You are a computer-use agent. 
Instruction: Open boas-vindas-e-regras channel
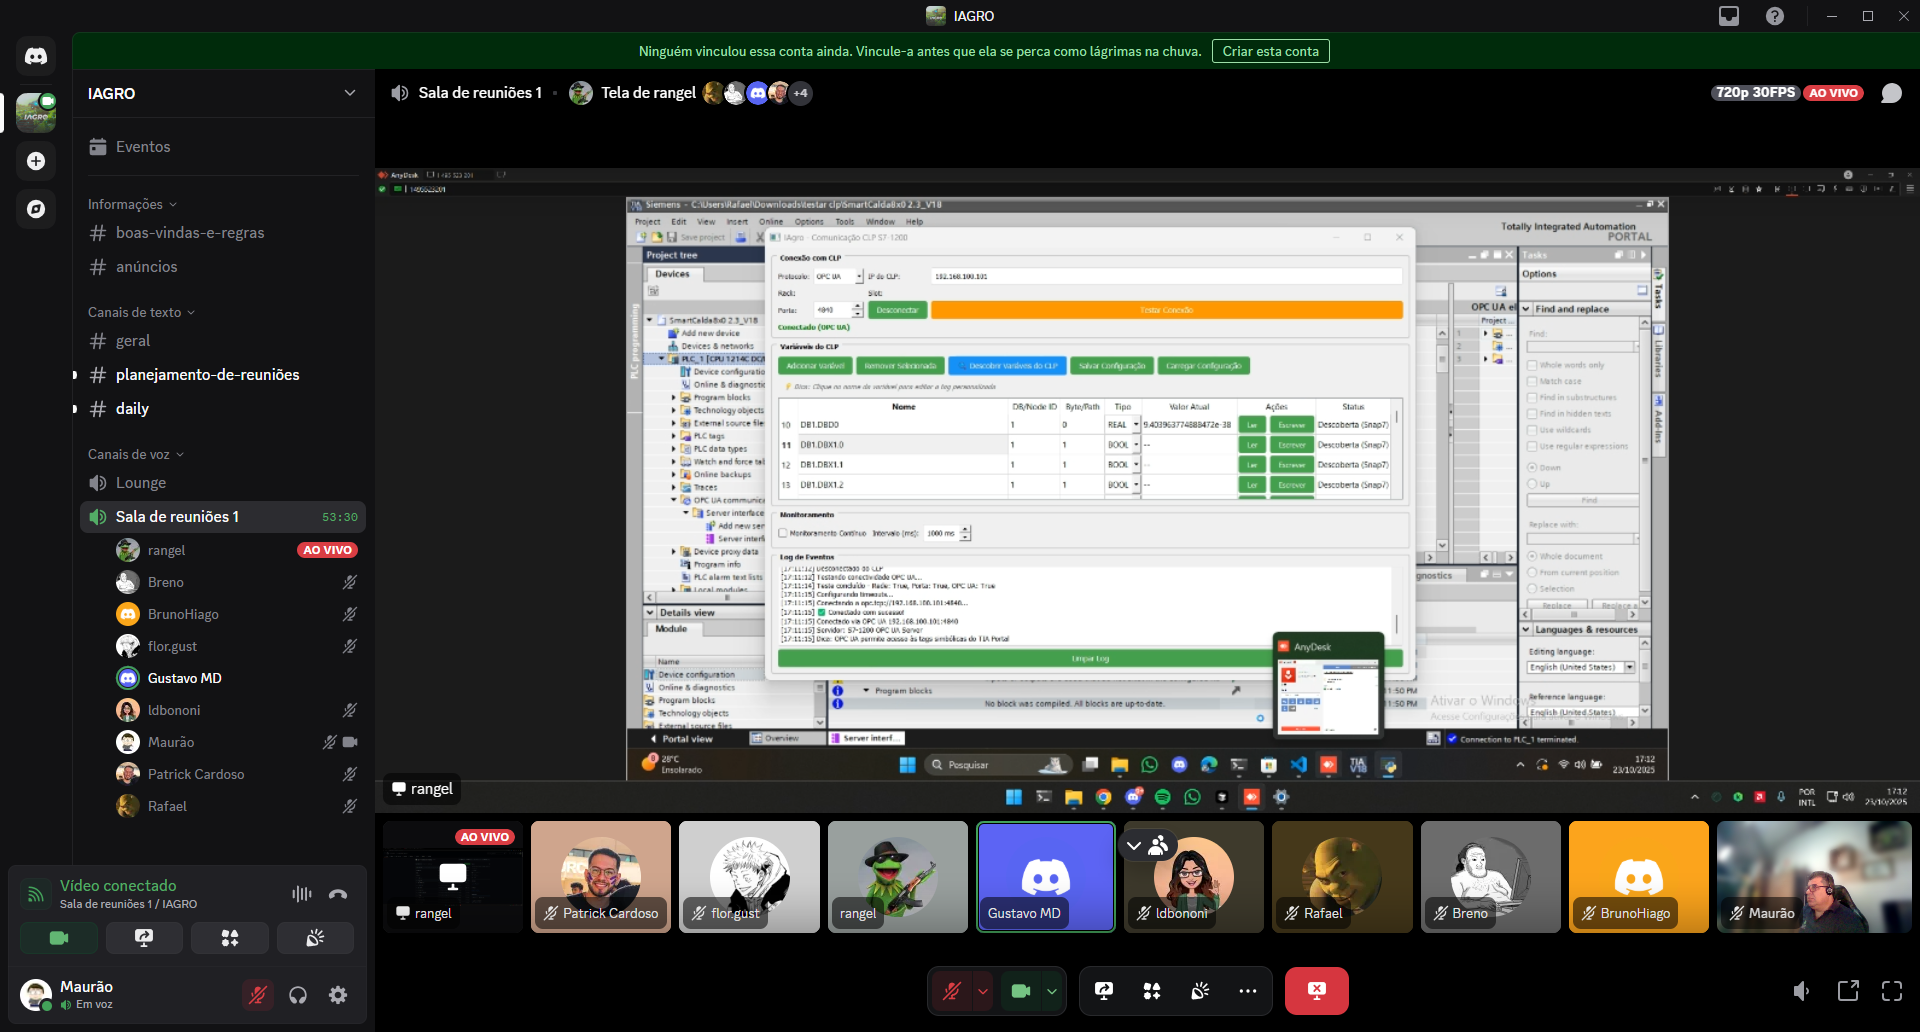point(223,233)
